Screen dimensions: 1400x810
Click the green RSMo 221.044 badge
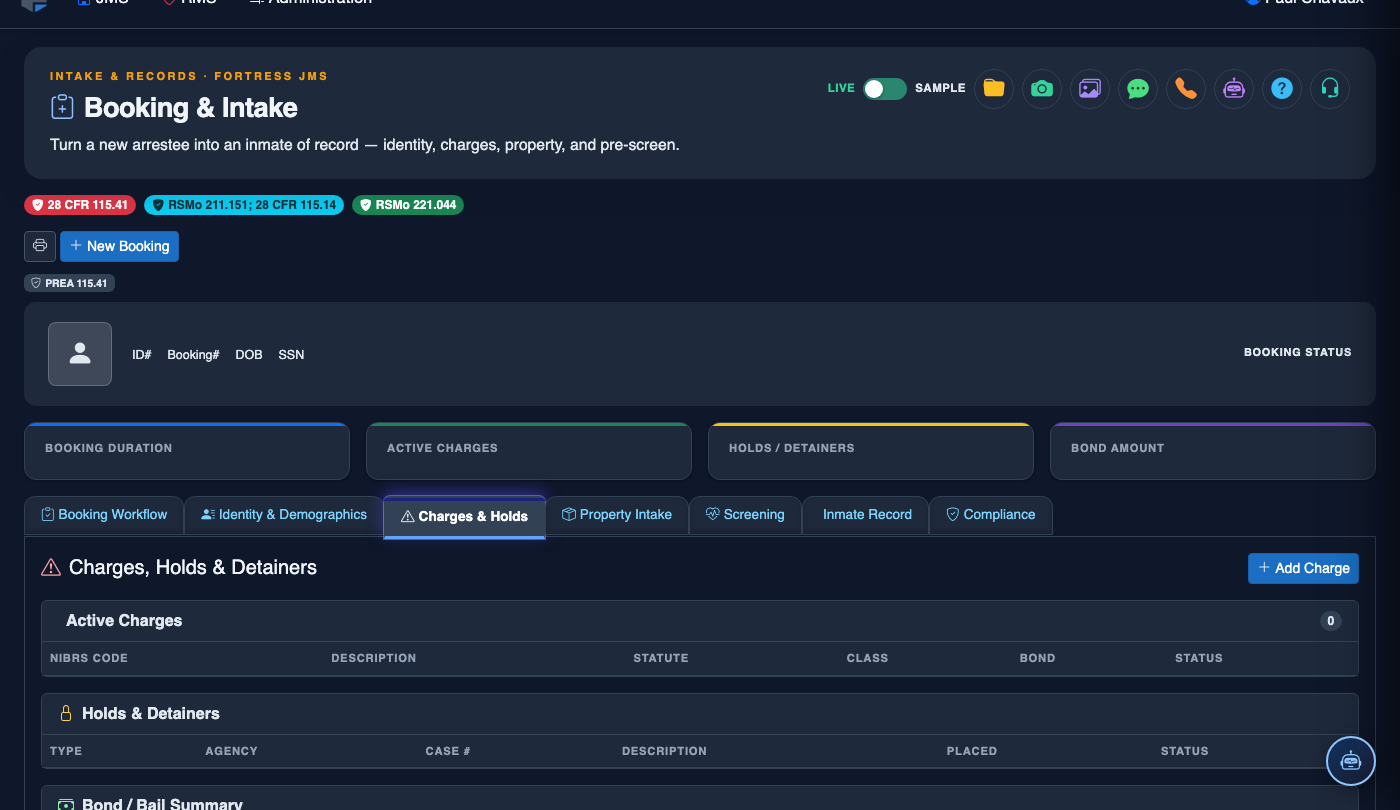(x=408, y=205)
